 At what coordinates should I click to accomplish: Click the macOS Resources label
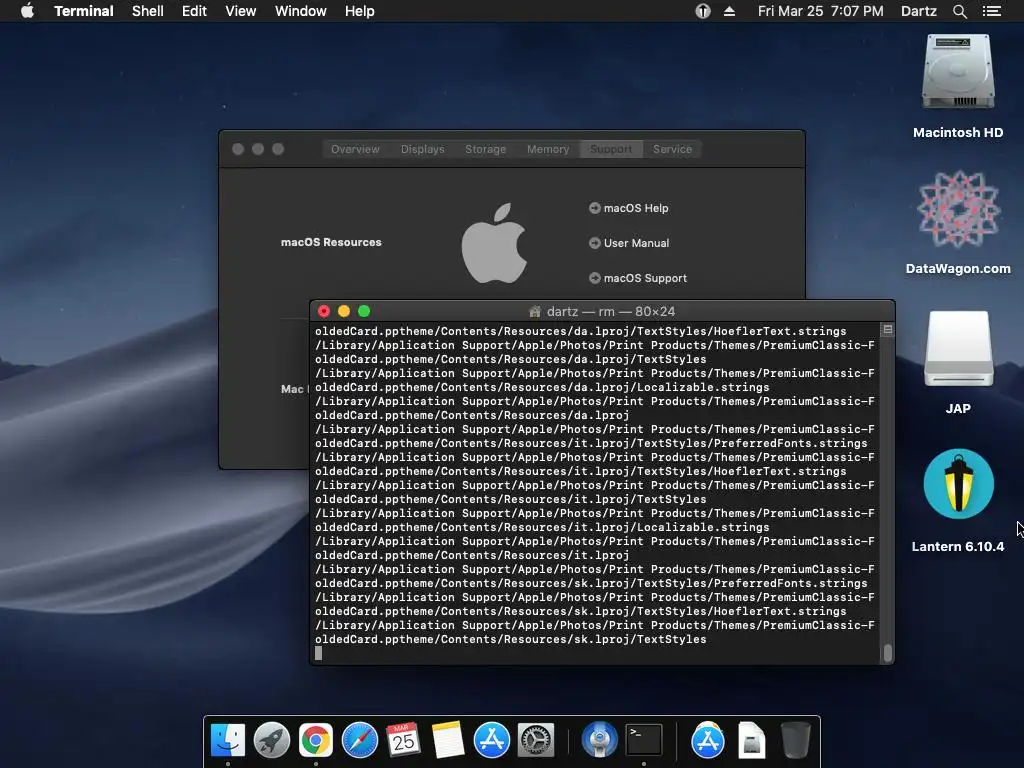[331, 242]
